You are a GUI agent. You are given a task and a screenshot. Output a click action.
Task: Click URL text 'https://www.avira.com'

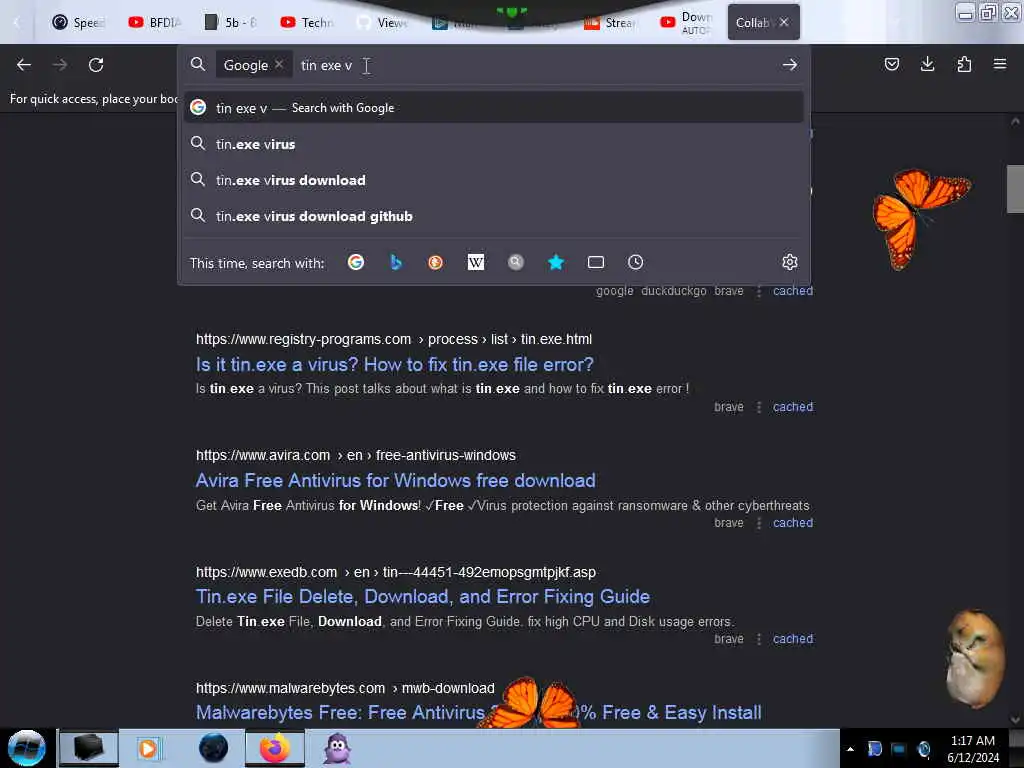(263, 455)
